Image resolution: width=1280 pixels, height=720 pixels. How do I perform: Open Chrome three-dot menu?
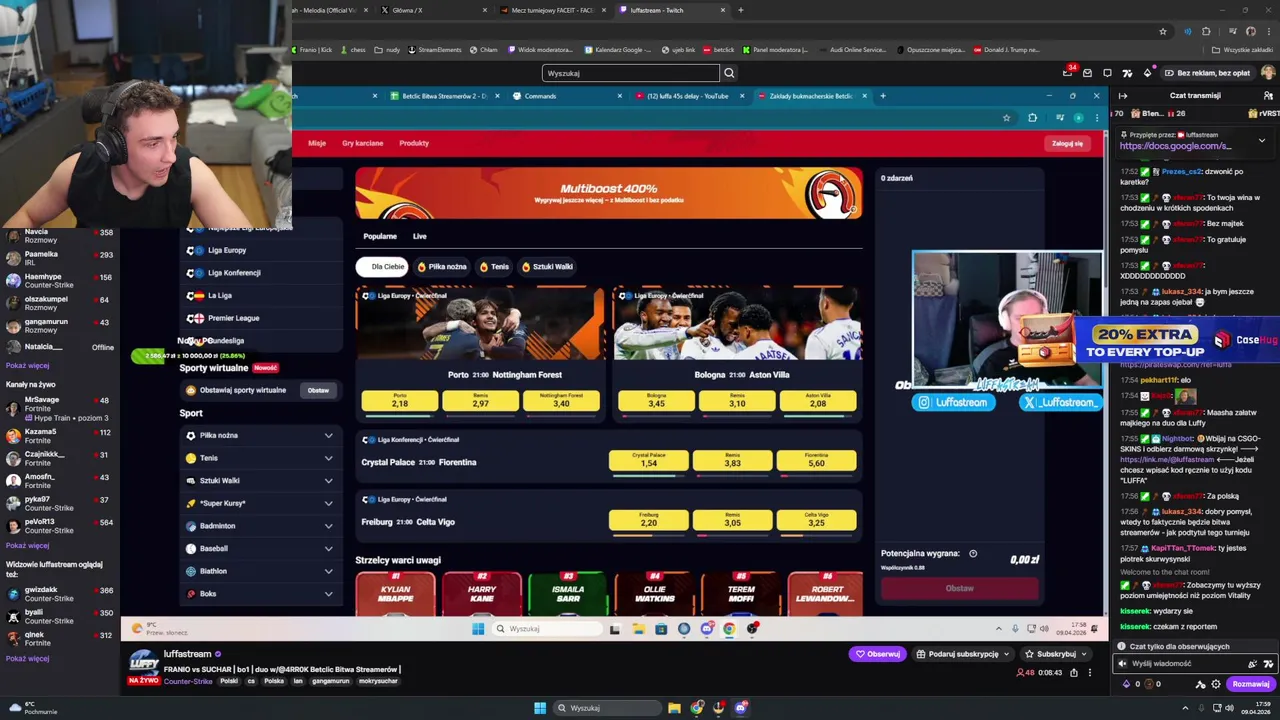coord(1269,31)
